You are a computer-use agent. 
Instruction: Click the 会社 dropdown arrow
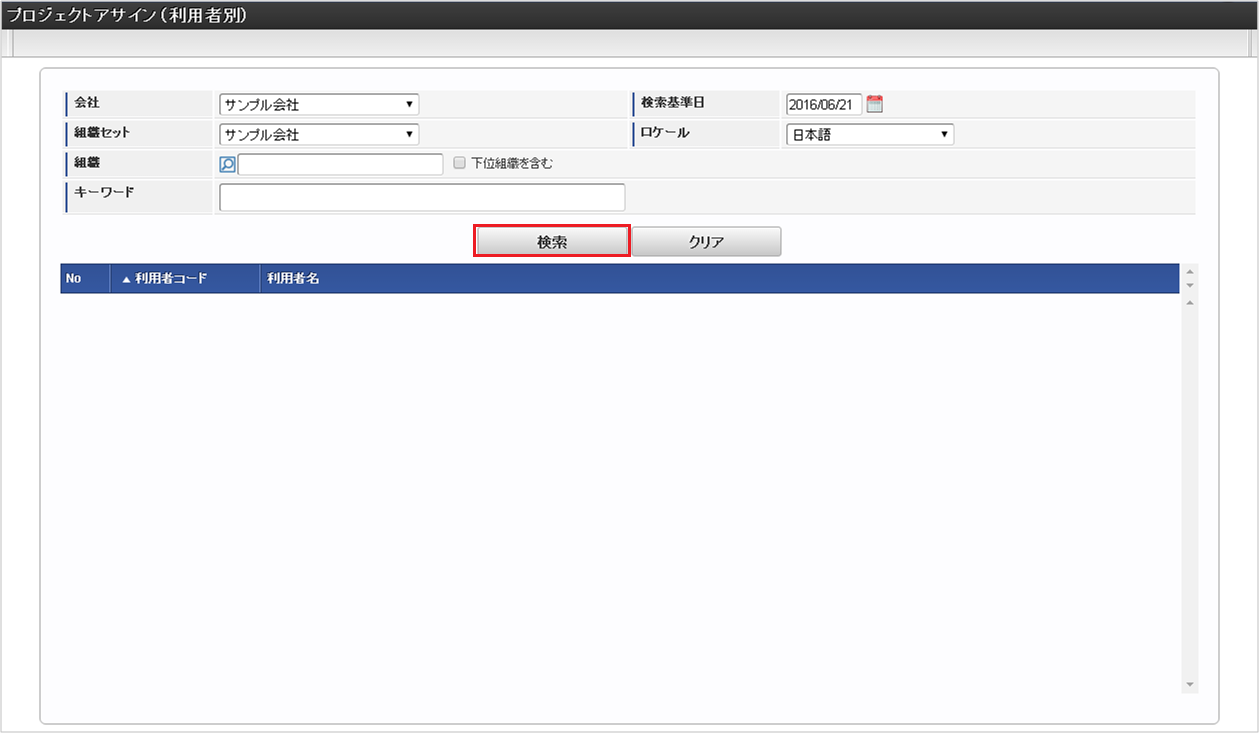coord(409,103)
